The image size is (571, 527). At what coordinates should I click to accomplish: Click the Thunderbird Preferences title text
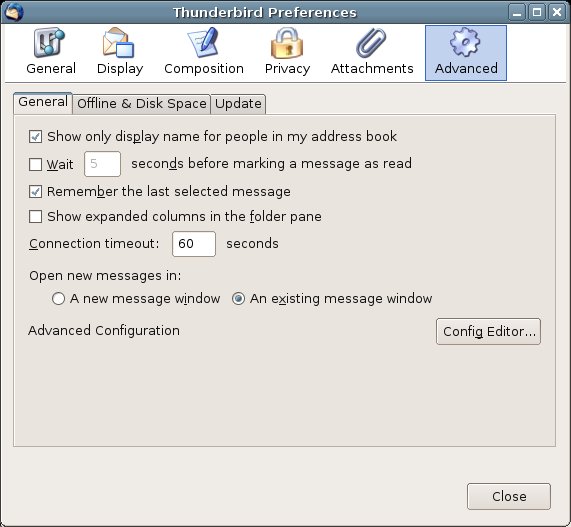point(265,12)
